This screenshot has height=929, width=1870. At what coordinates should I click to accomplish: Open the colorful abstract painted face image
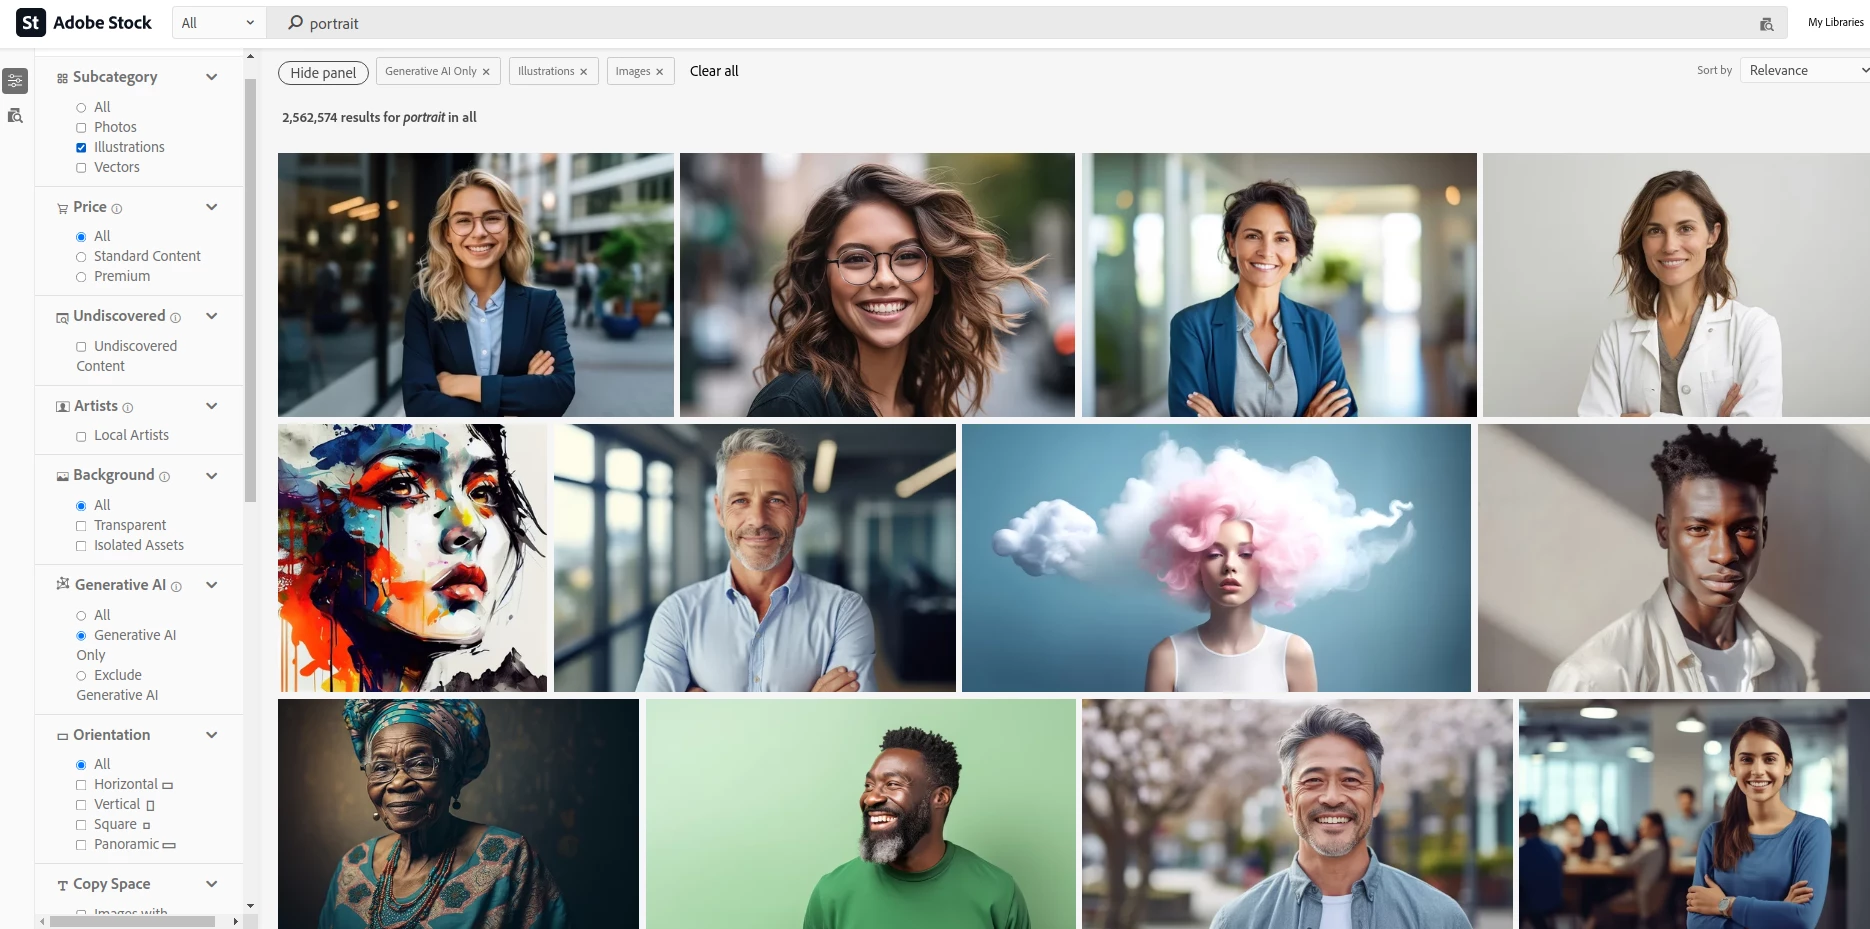[x=412, y=558]
